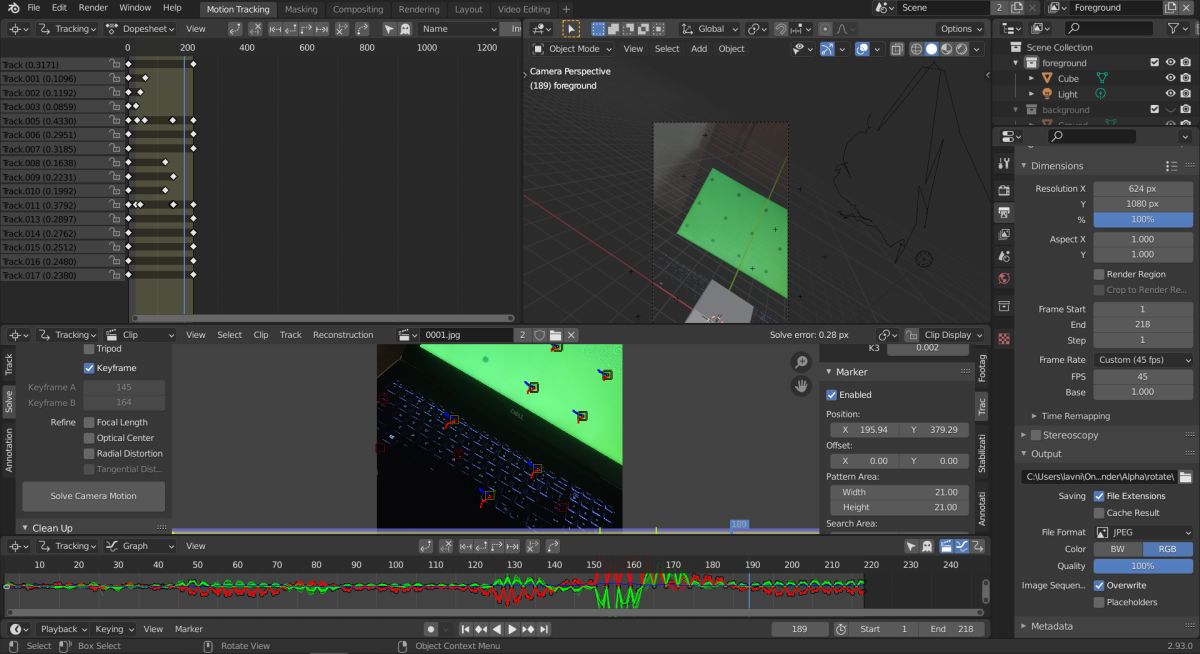
Task: Open the Tool properties tab icon
Action: (x=1003, y=164)
